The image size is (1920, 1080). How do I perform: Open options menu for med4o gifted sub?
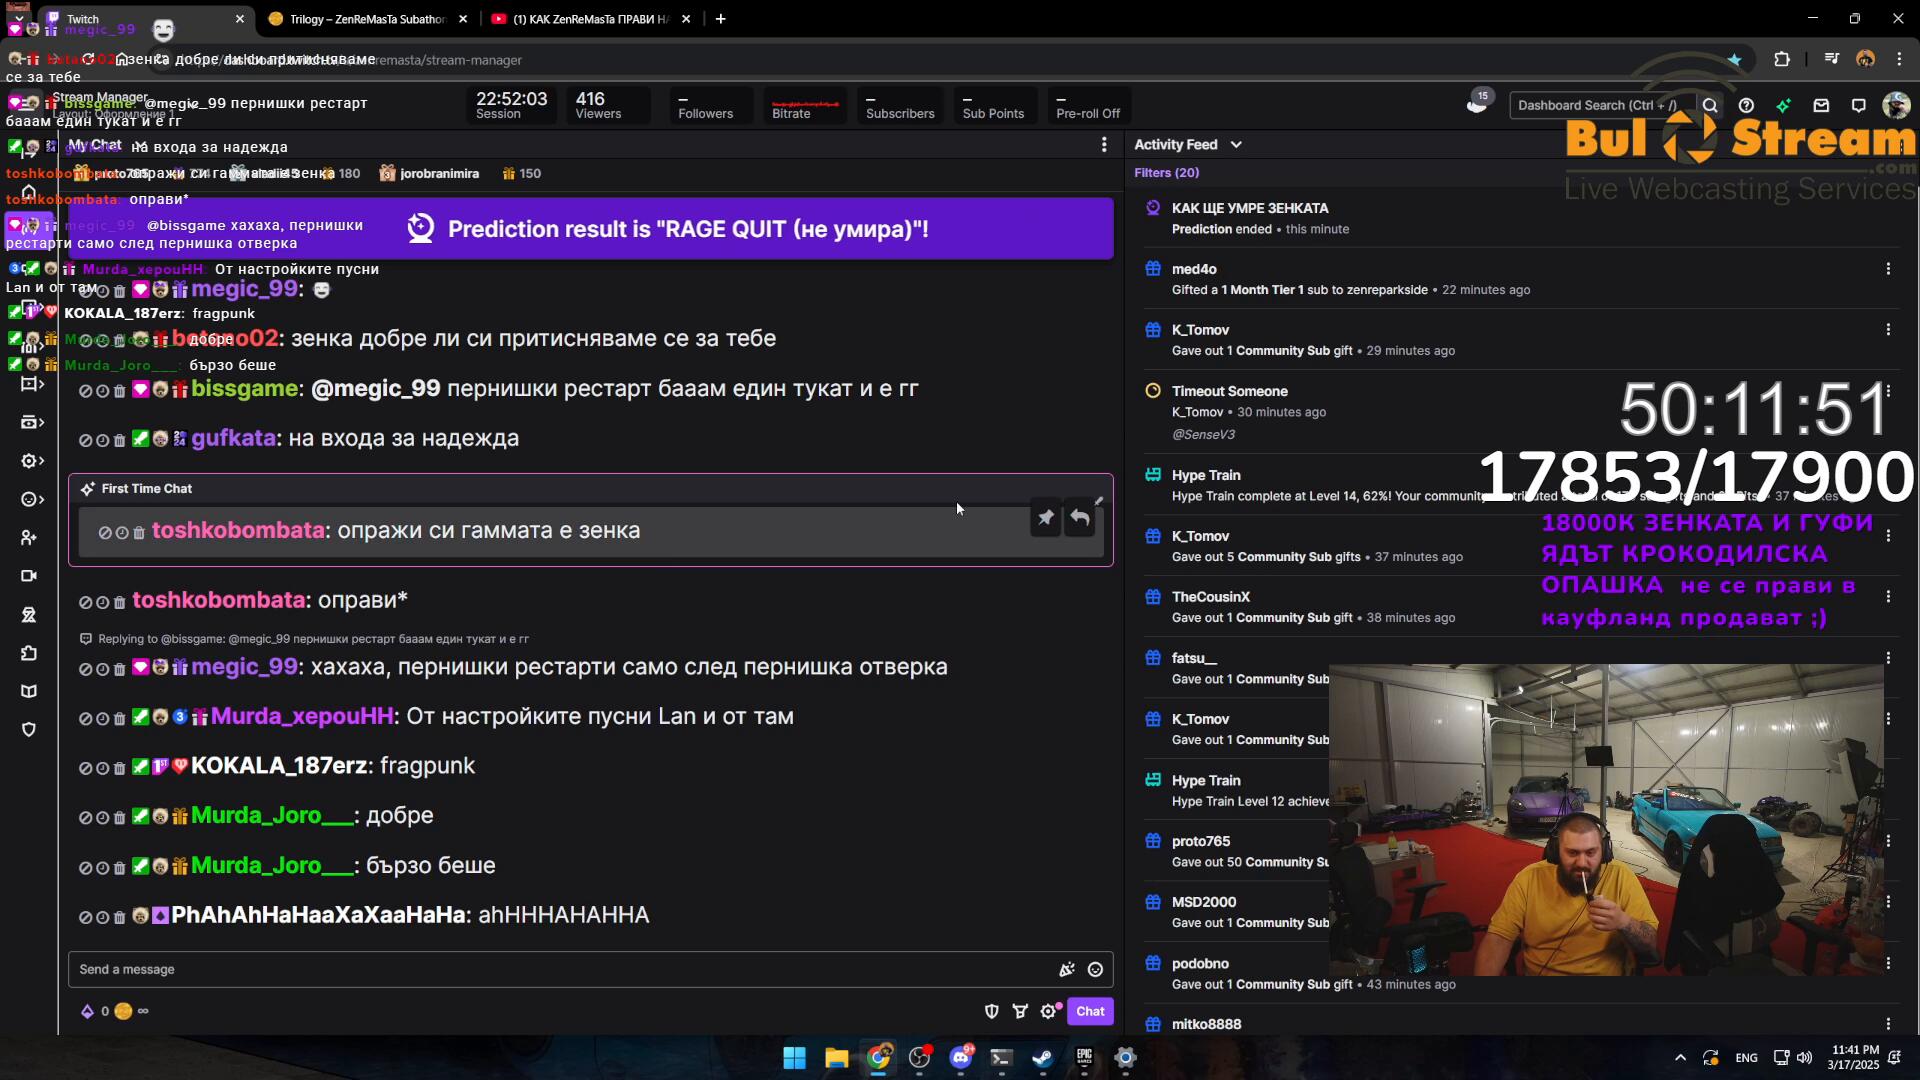point(1887,269)
